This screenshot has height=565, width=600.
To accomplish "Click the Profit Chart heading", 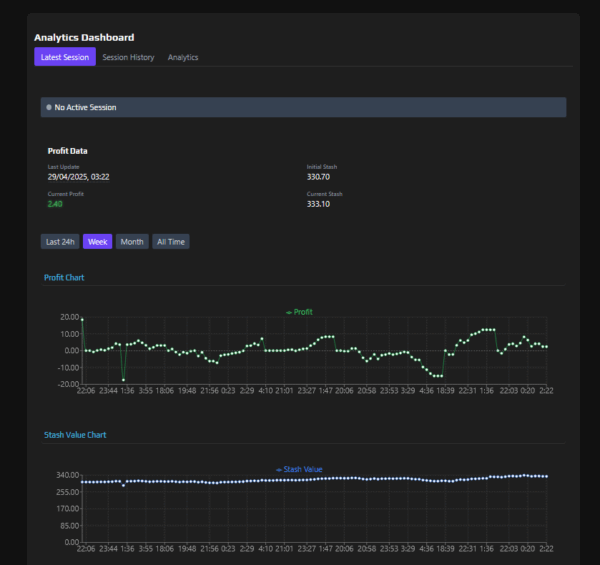I will pyautogui.click(x=64, y=277).
